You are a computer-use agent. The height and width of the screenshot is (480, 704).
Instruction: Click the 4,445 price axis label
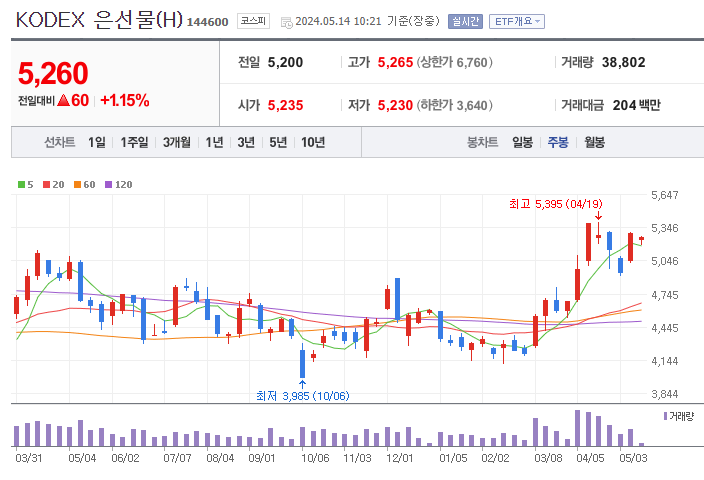tap(664, 328)
